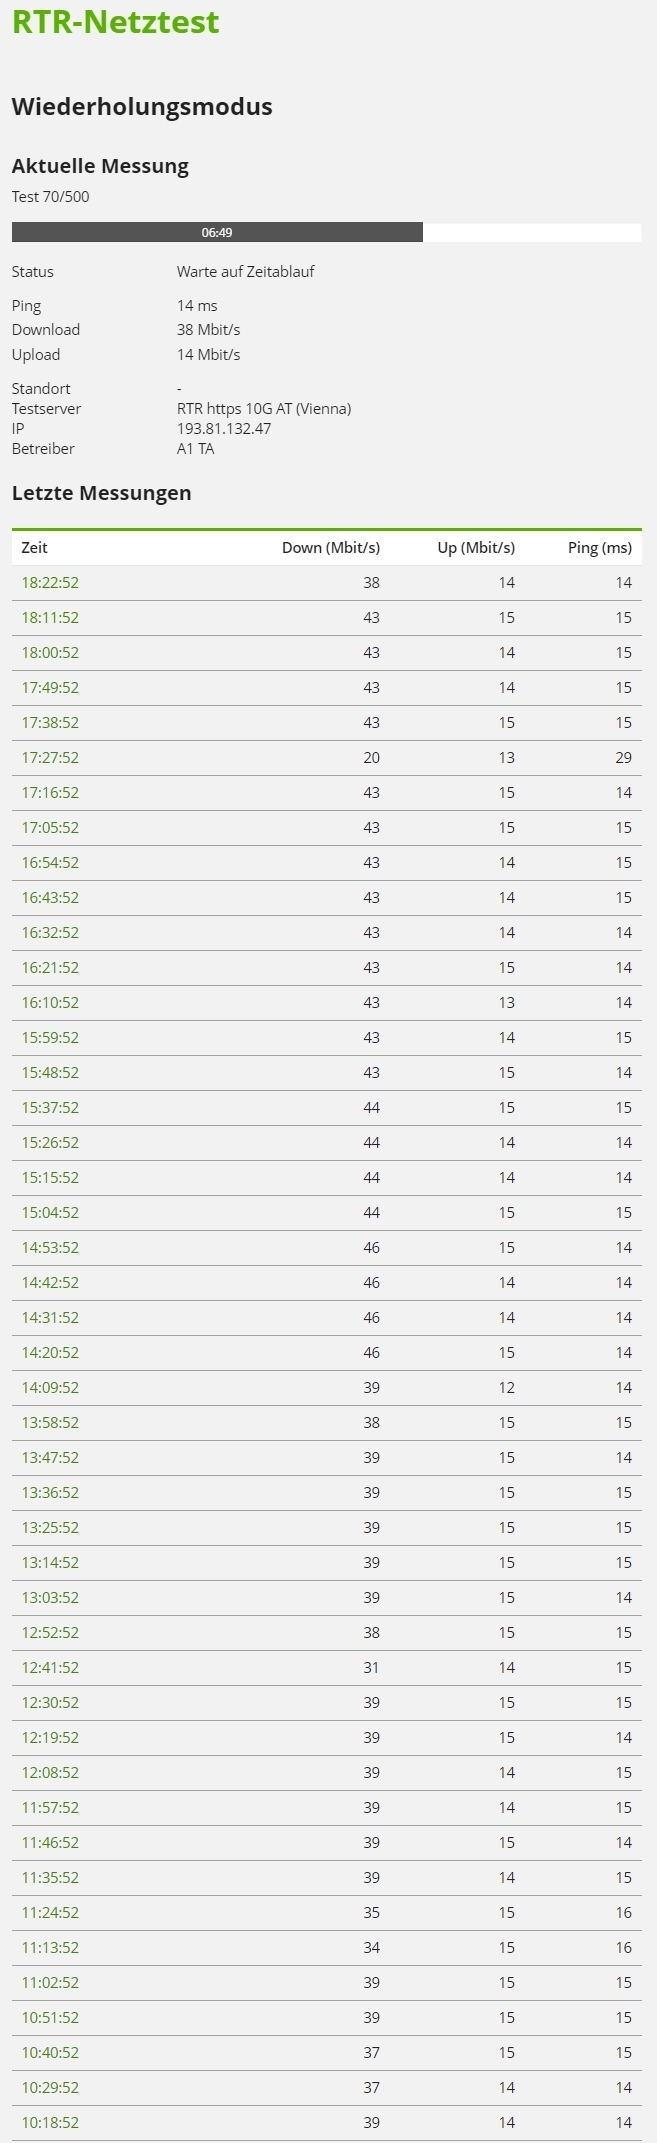
Task: Select the IP address 193.81.132.47 text
Action: [x=224, y=429]
